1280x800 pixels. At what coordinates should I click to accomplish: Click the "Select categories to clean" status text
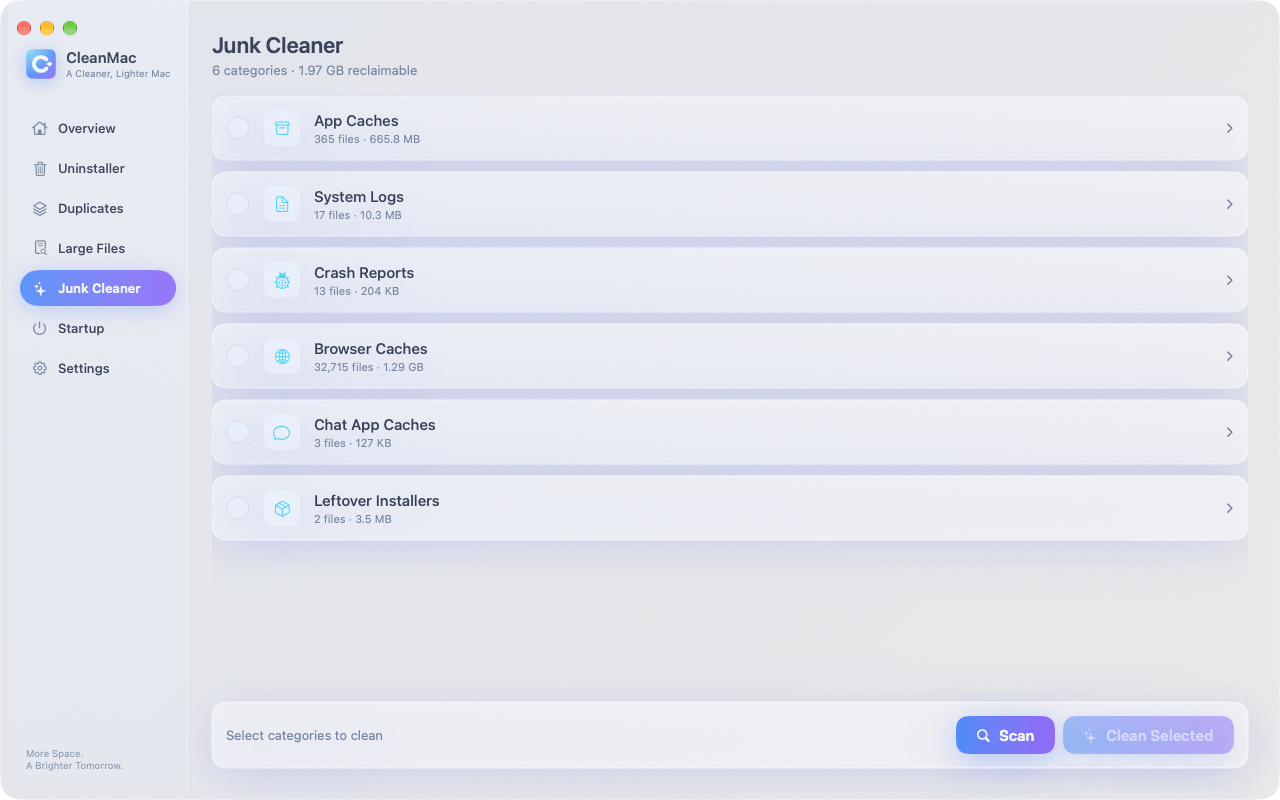point(304,735)
